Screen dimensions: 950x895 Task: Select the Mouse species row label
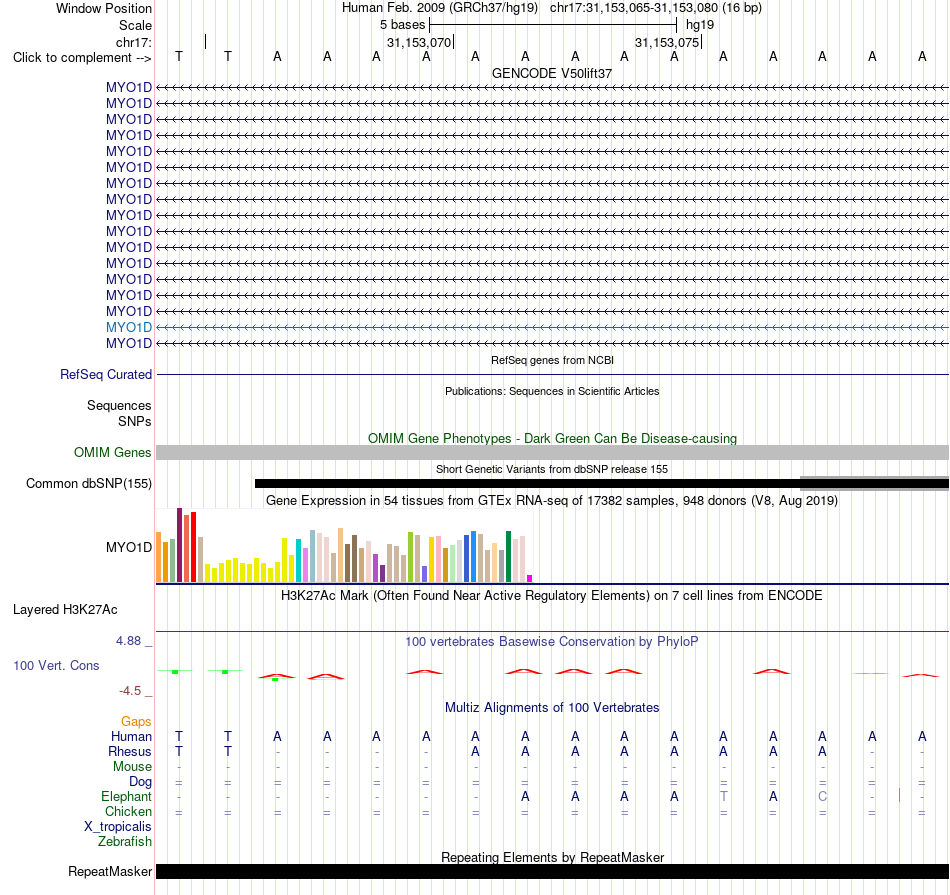point(132,767)
